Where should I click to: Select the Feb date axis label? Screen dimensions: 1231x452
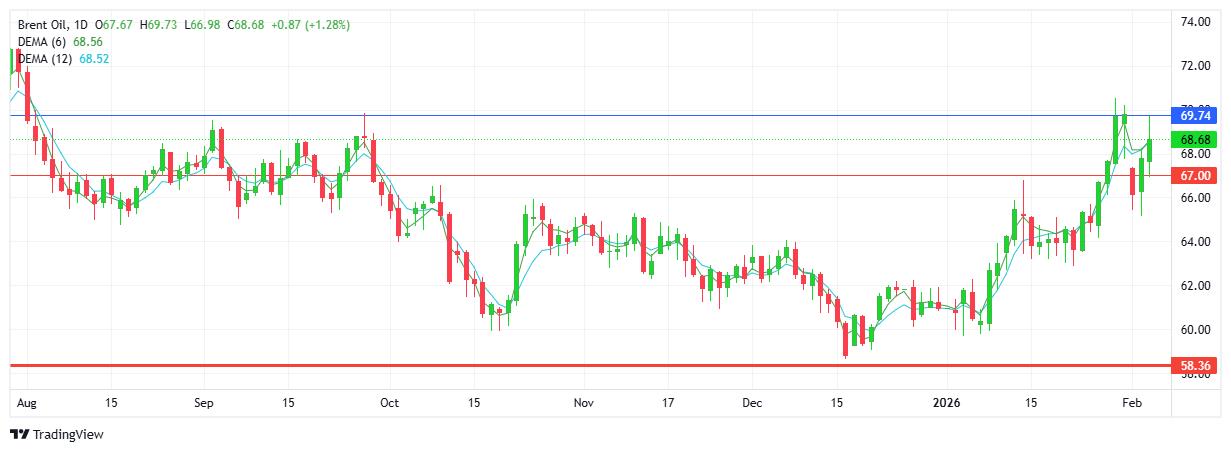pos(1131,403)
